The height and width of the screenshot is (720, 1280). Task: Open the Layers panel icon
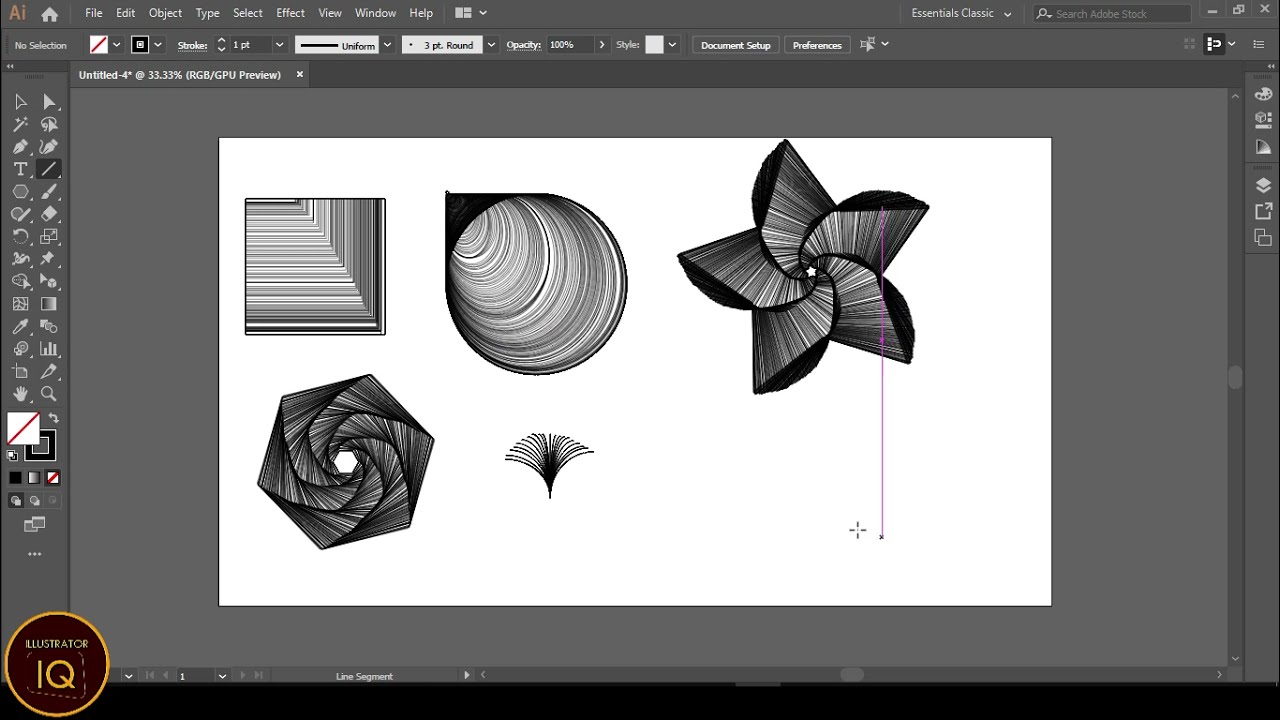(x=1263, y=186)
